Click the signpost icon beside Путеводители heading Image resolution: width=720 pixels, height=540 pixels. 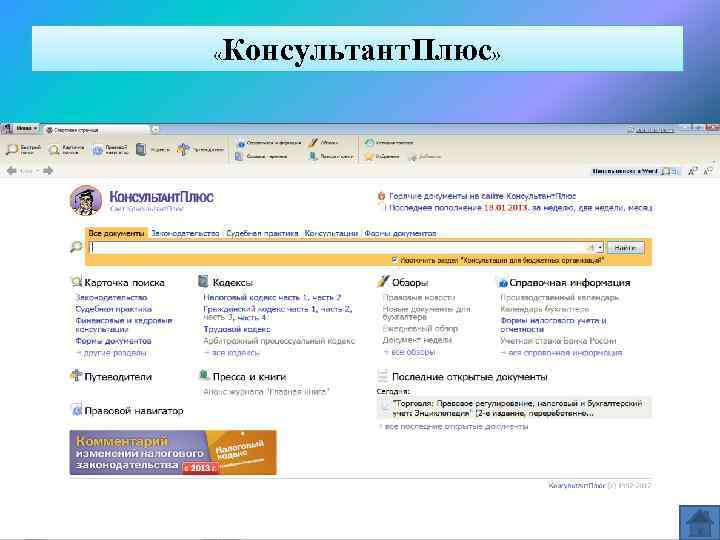pos(76,376)
